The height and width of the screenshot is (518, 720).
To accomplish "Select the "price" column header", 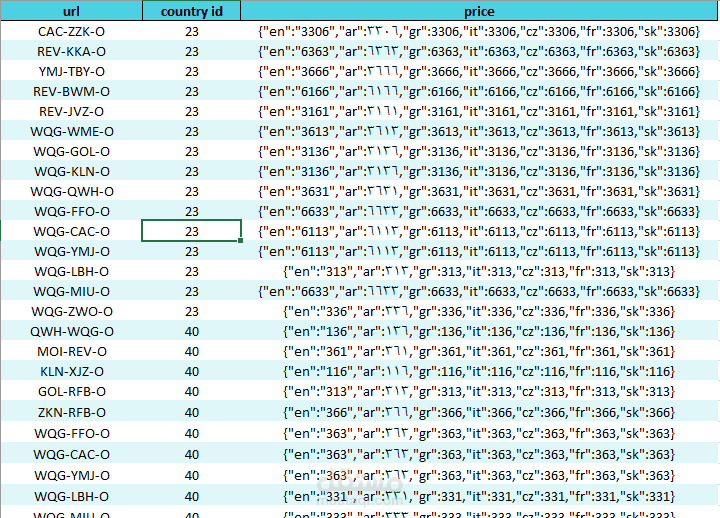I will pos(479,11).
